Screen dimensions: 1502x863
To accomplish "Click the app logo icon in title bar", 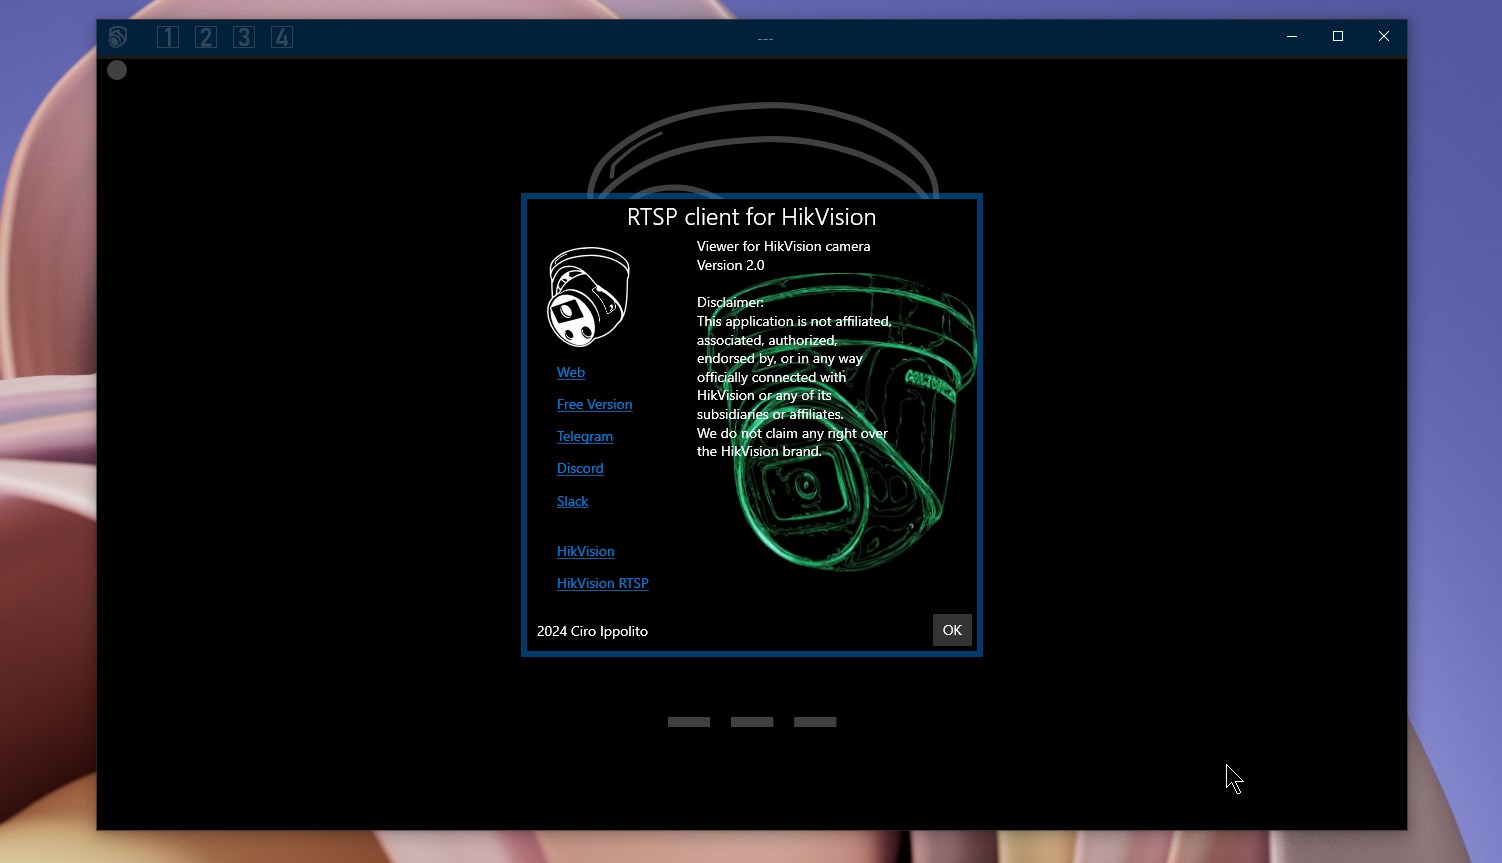I will [118, 37].
